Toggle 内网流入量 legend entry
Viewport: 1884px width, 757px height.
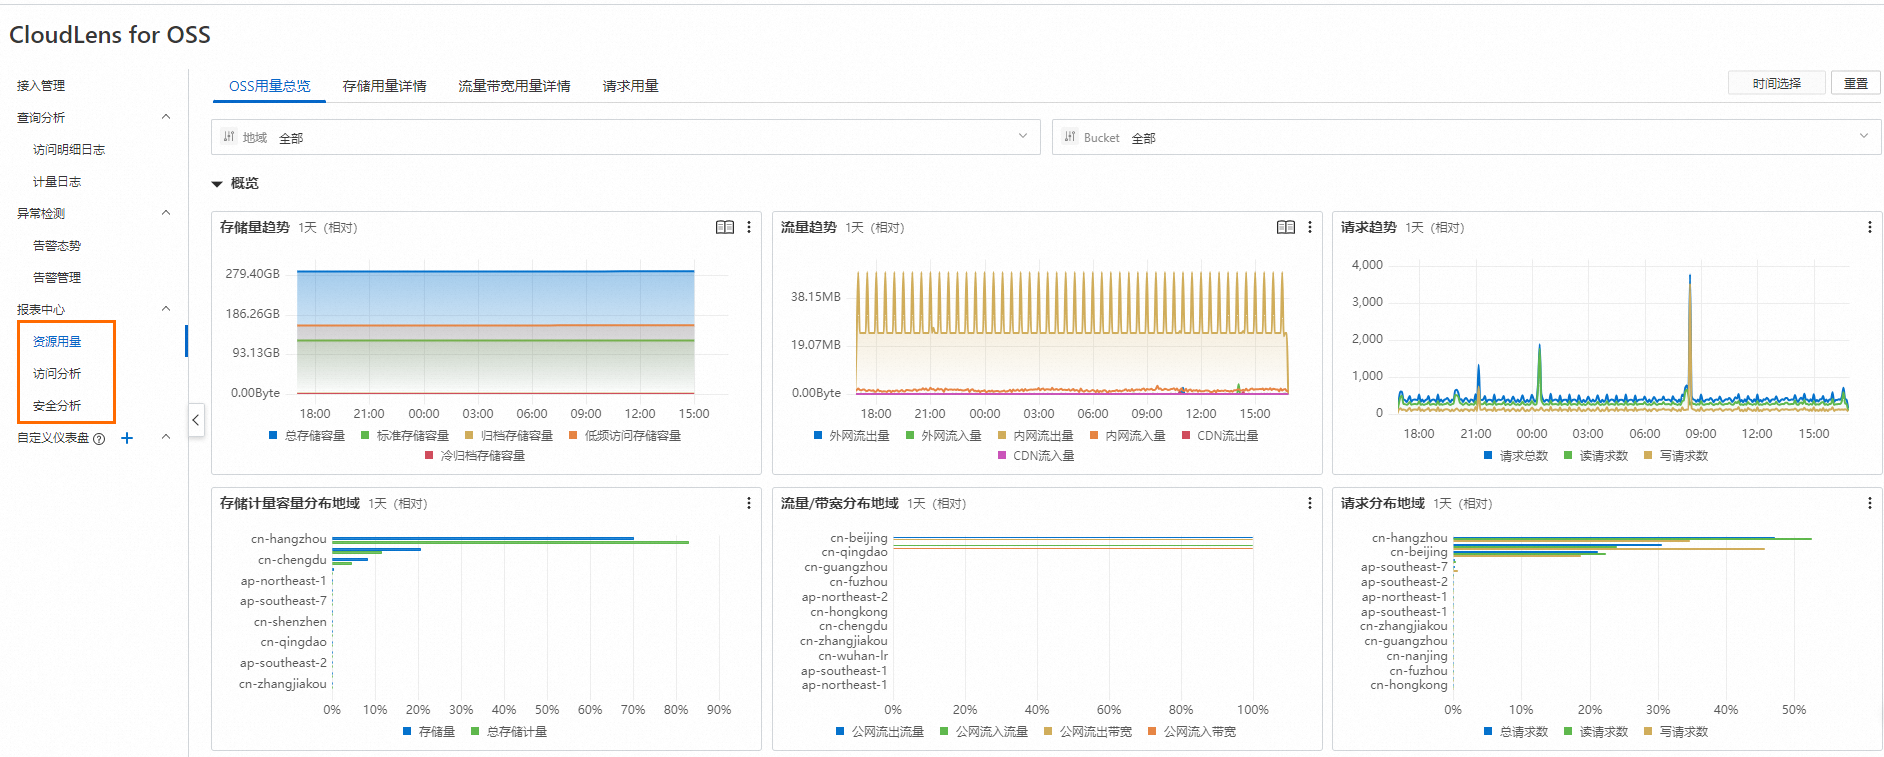point(1127,436)
